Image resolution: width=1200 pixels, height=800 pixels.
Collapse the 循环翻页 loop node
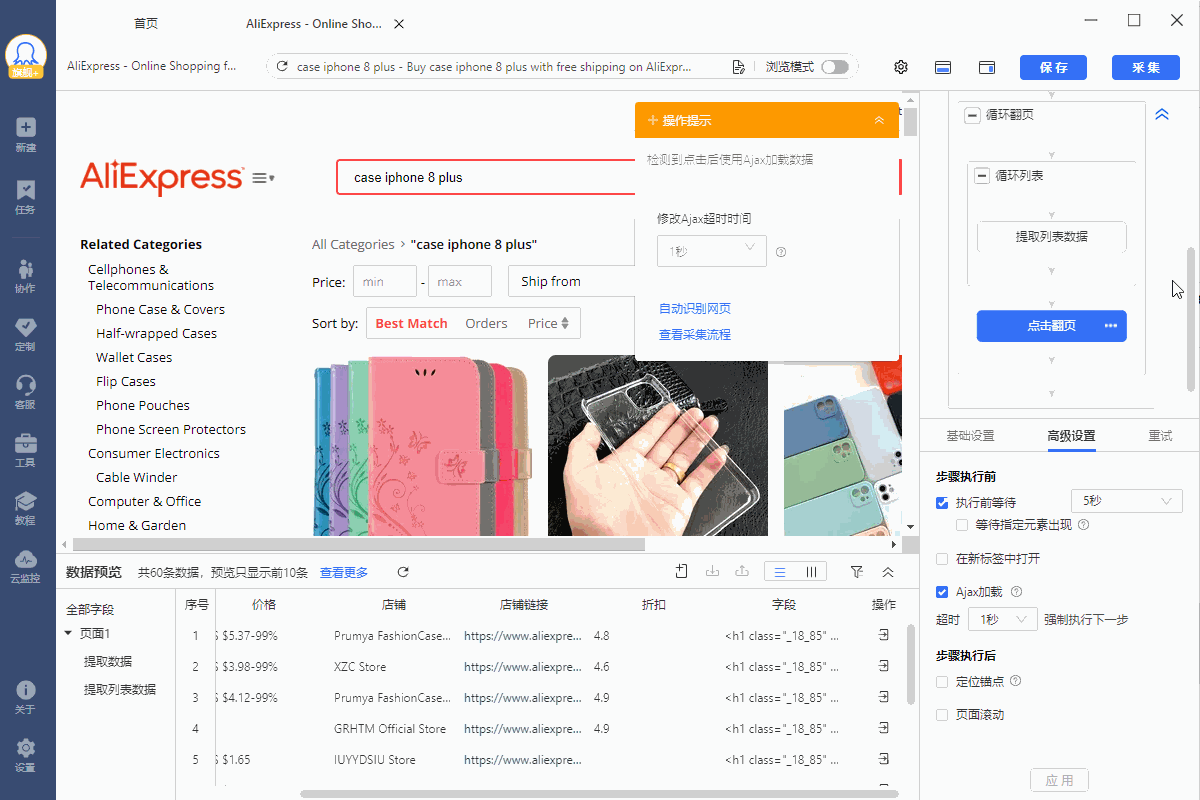(x=972, y=116)
